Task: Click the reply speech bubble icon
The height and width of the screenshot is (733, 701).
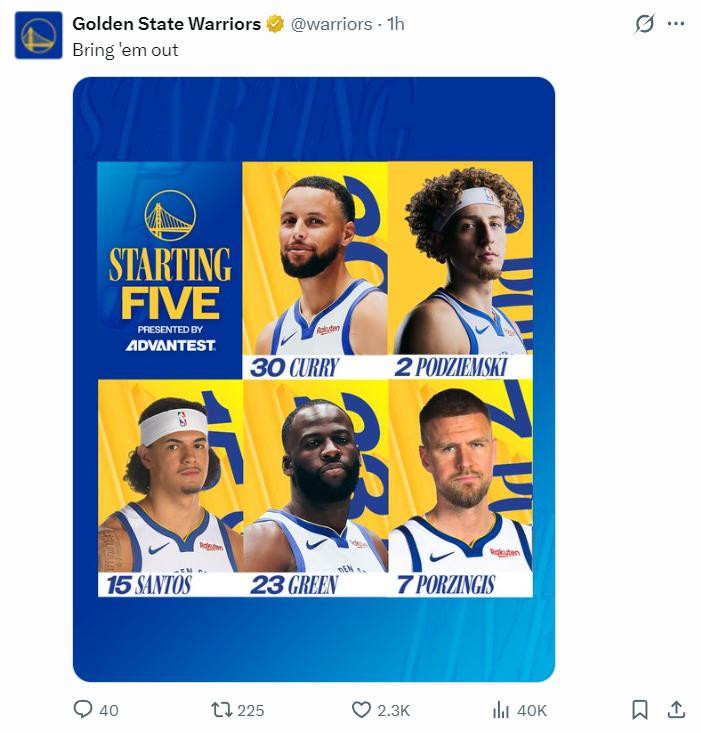Action: tap(84, 709)
